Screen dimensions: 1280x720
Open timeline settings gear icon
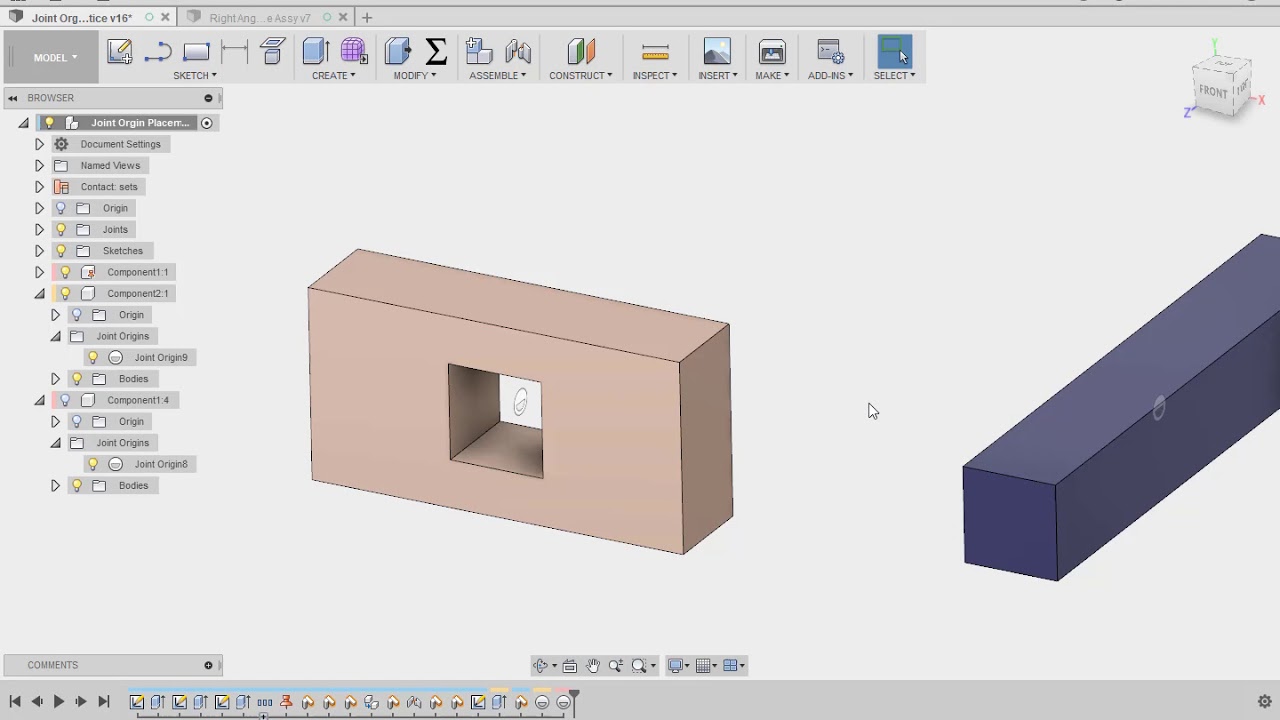coord(1264,702)
